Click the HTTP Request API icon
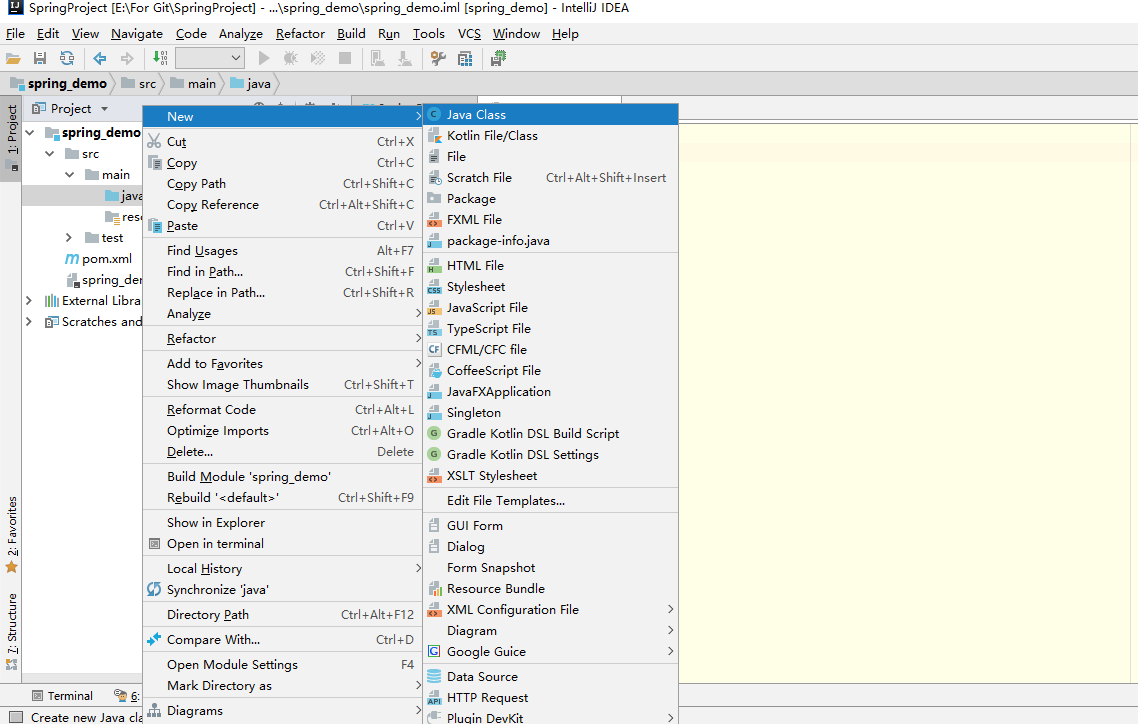 point(434,698)
